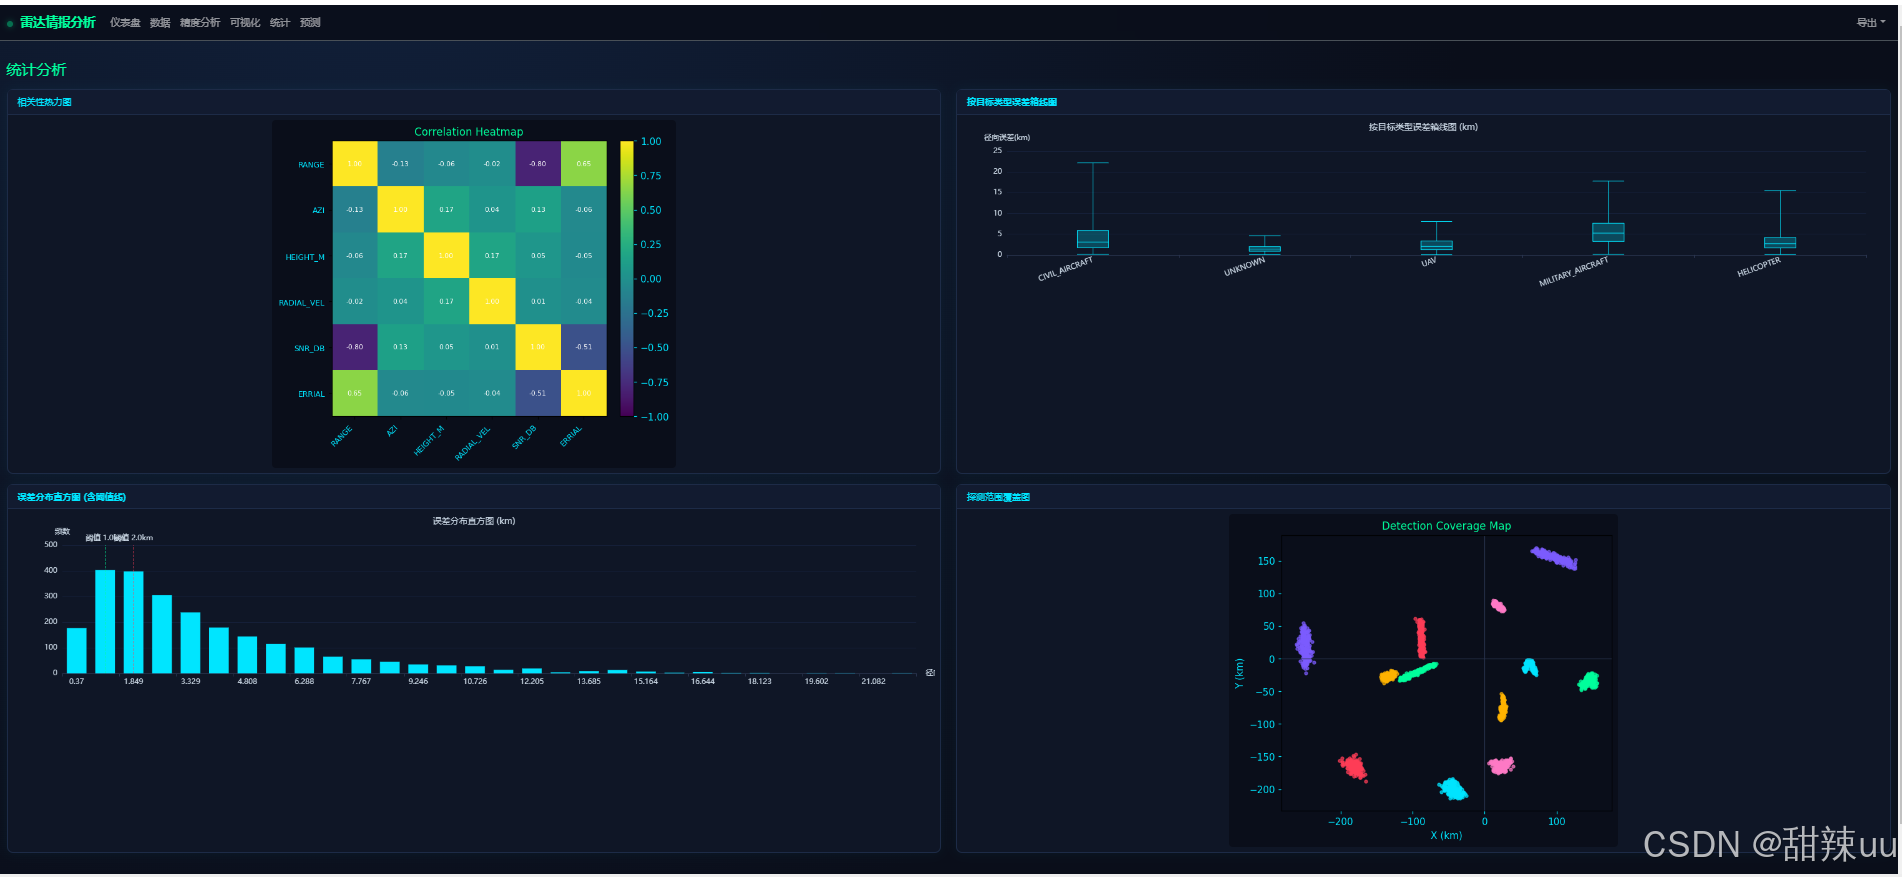The width and height of the screenshot is (1902, 877).
Task: Click heatmap cell -0.80 in RANGE row
Action: (x=538, y=163)
